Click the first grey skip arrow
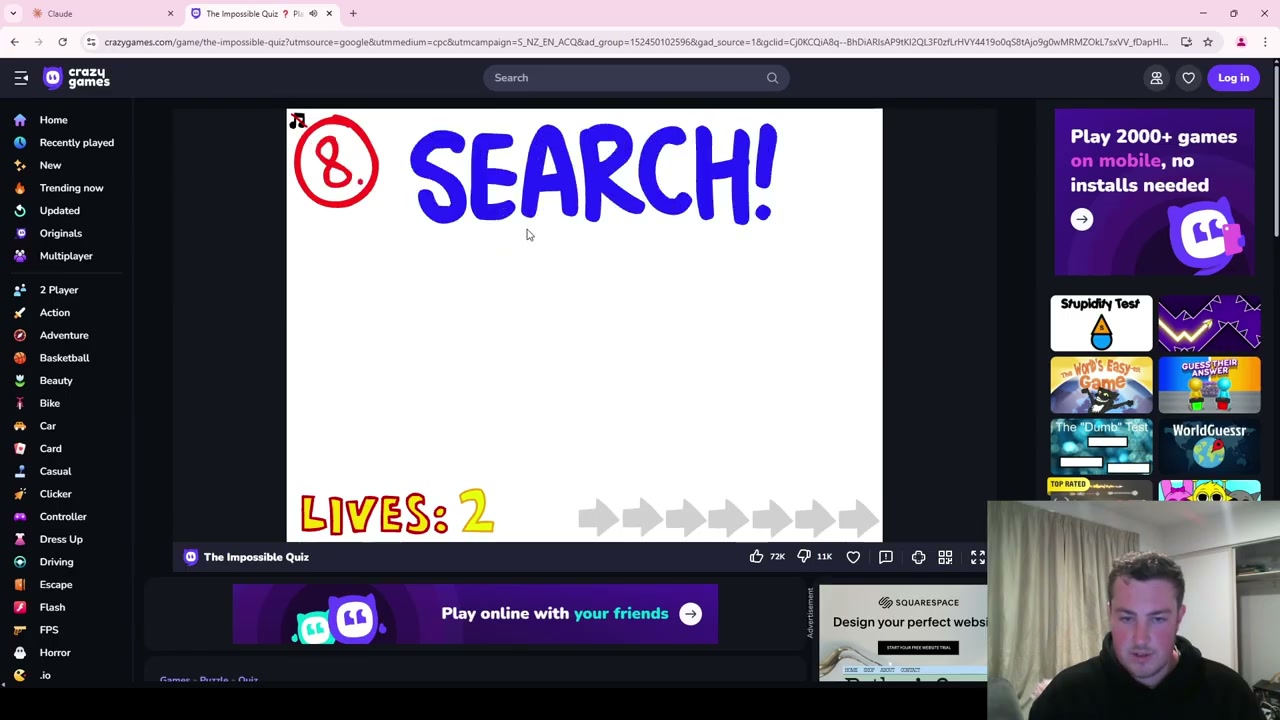Screen dimensions: 1280x720 click(x=598, y=517)
